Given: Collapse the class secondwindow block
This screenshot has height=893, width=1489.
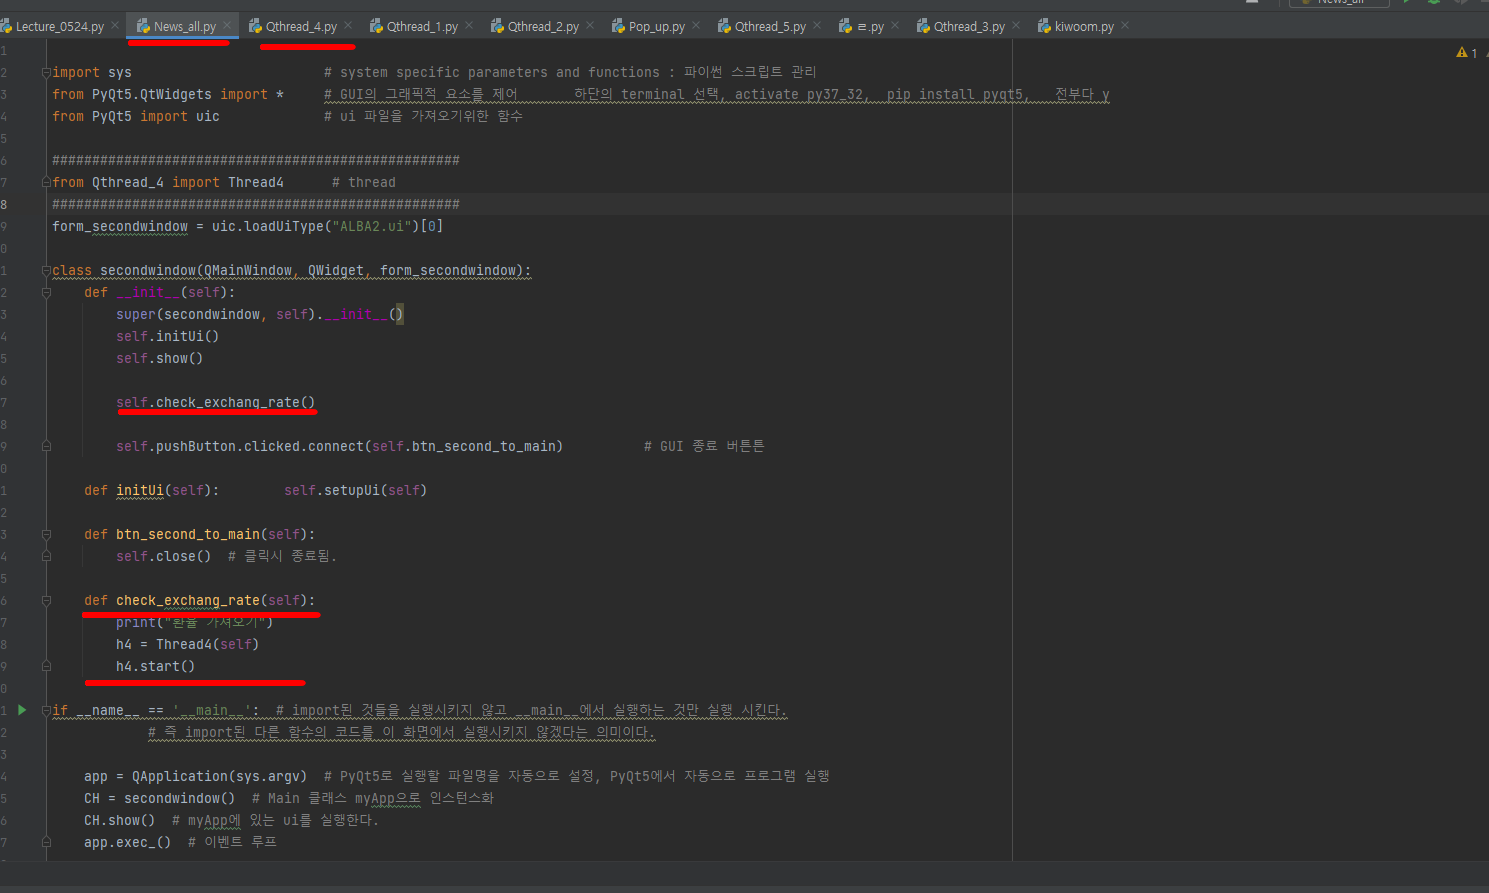Looking at the screenshot, I should 46,270.
